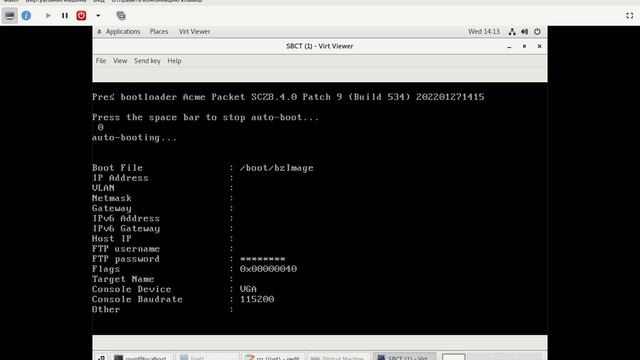The image size is (640, 360).
Task: Click the Other label
Action: (x=106, y=309)
